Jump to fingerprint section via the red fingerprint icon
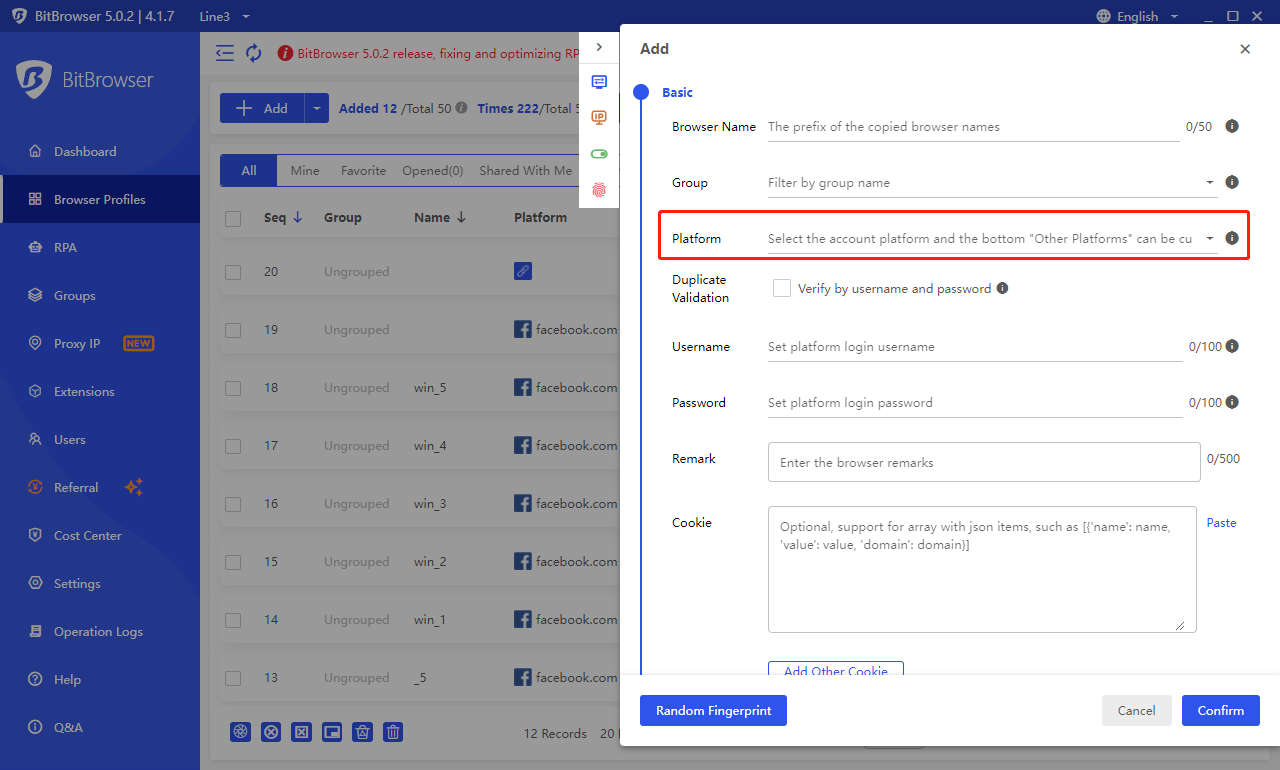This screenshot has width=1280, height=770. point(599,189)
